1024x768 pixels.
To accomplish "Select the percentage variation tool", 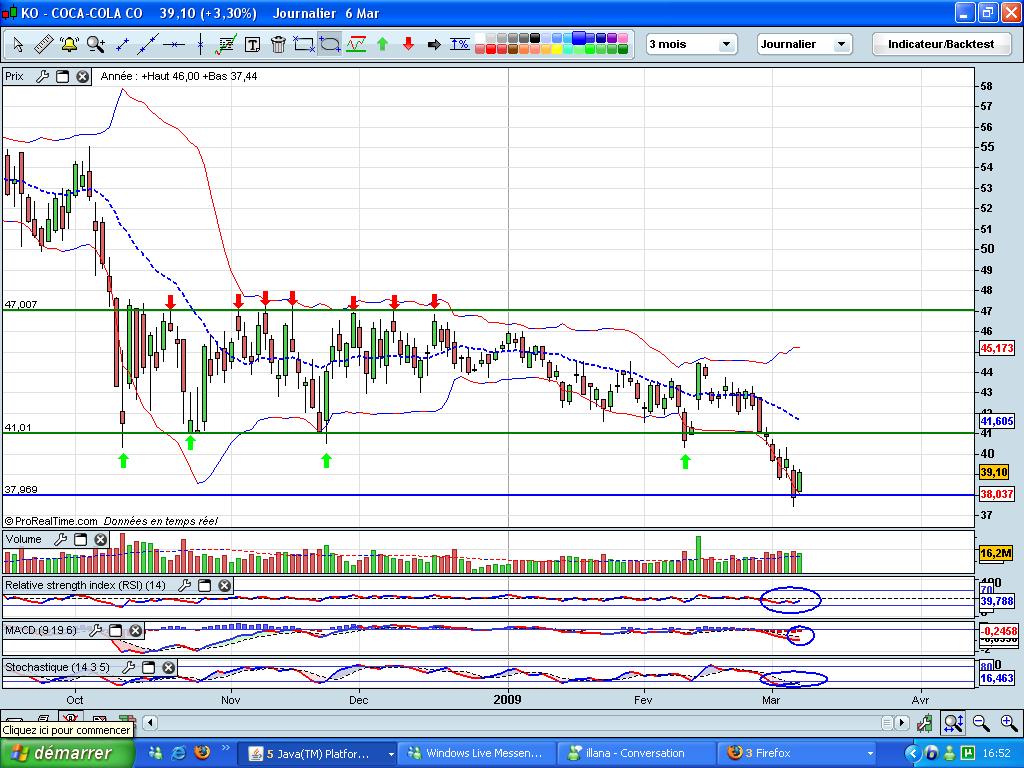I will [x=460, y=44].
